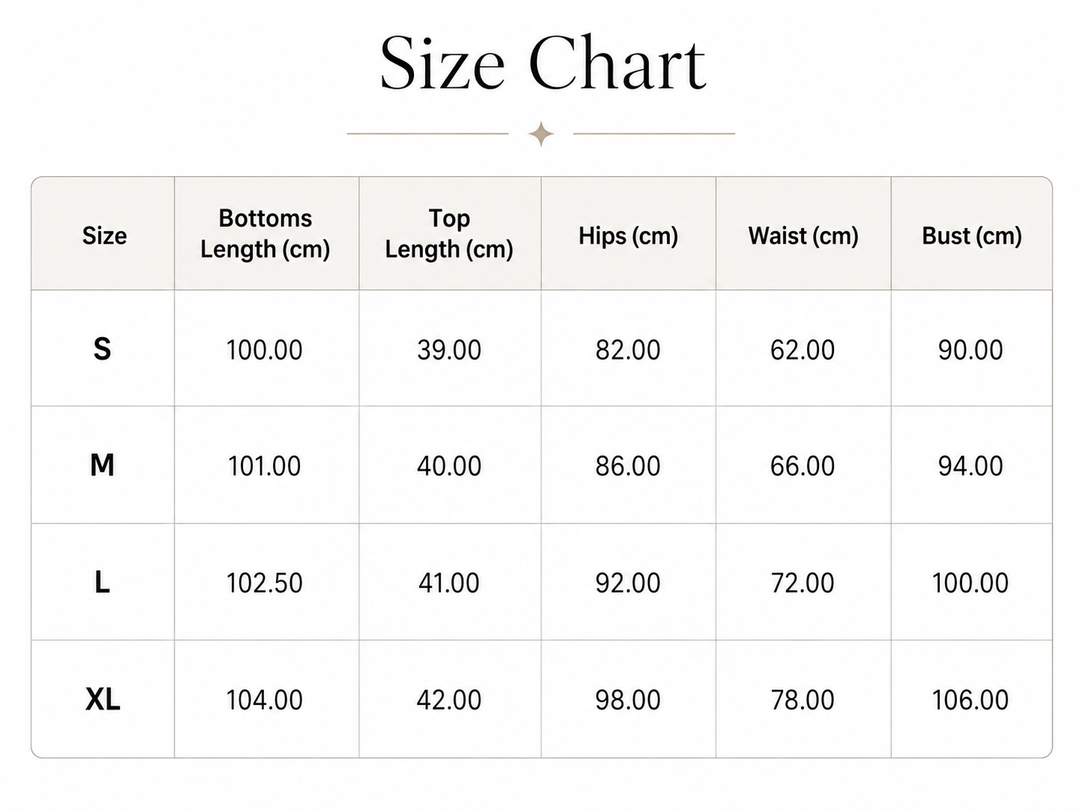The image size is (1080, 810).
Task: Click the Bust (cm) column header
Action: [971, 236]
